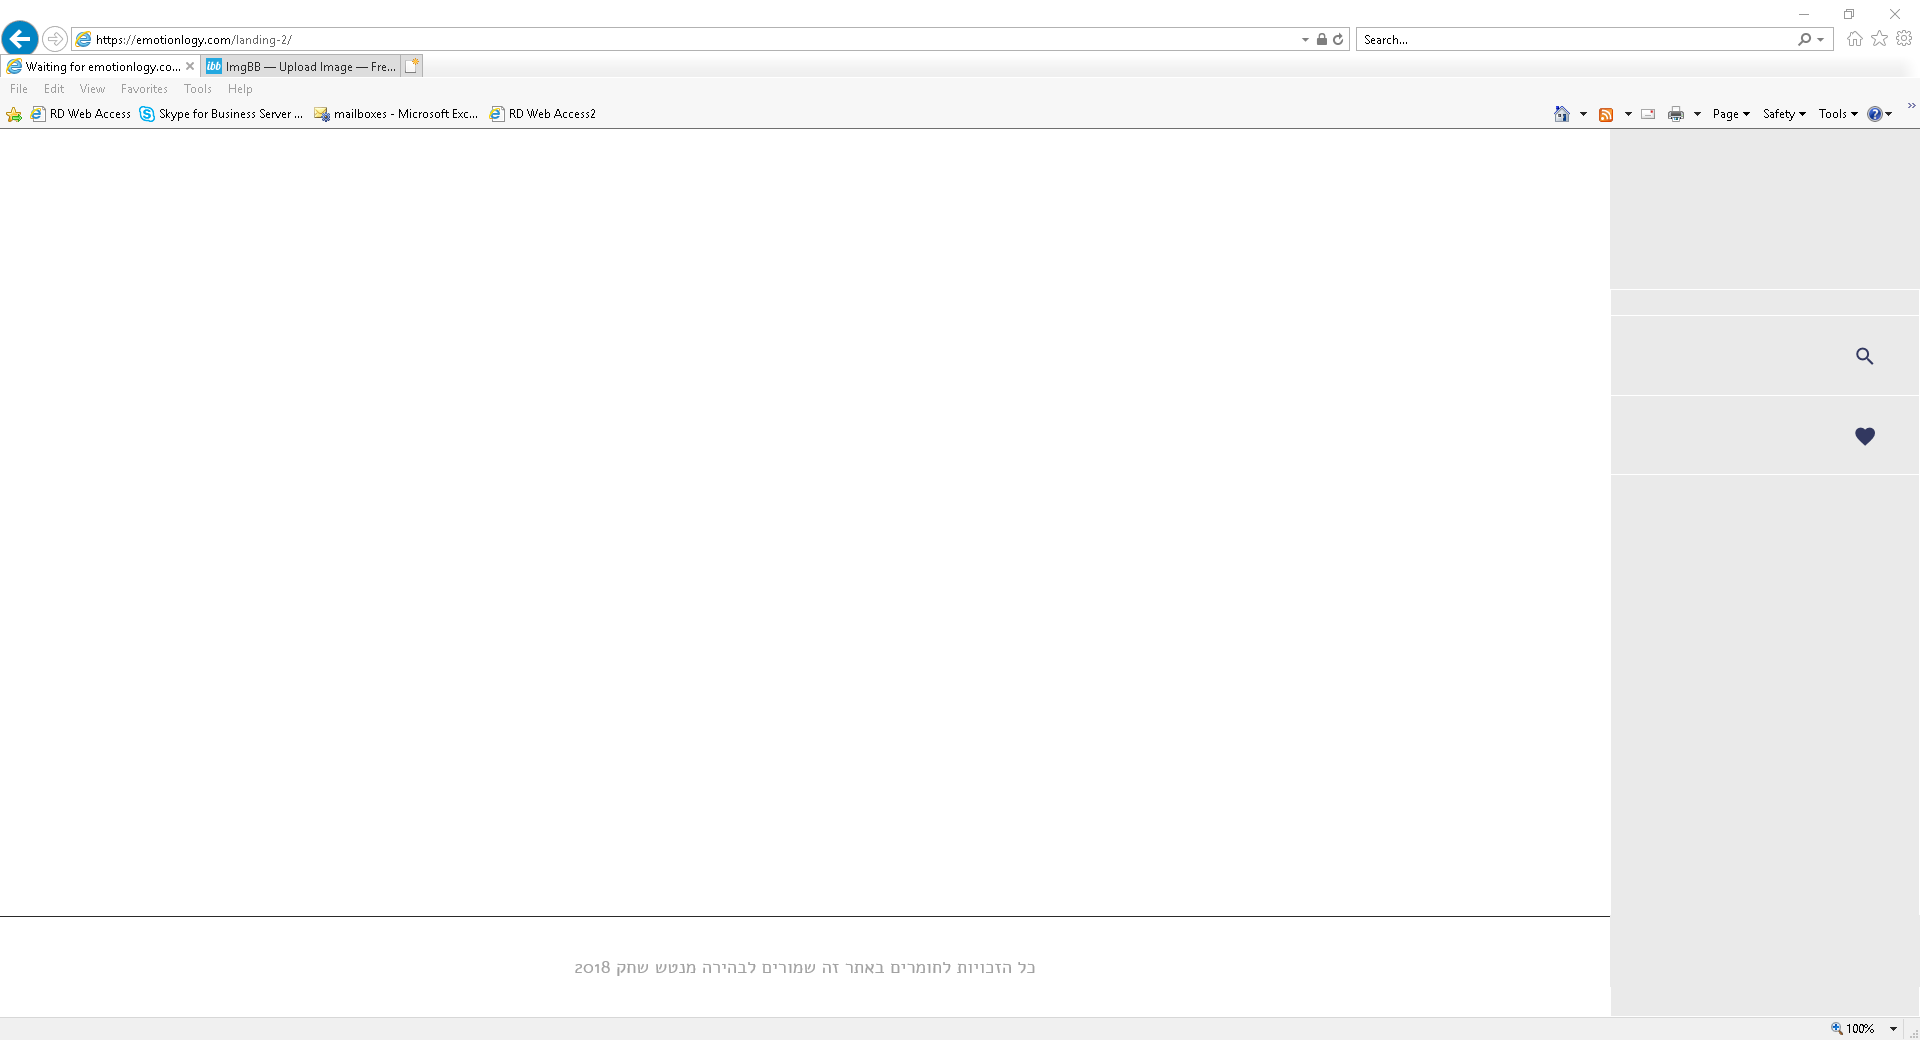Click the command bar Home icon
1920x1040 pixels.
click(x=1562, y=114)
